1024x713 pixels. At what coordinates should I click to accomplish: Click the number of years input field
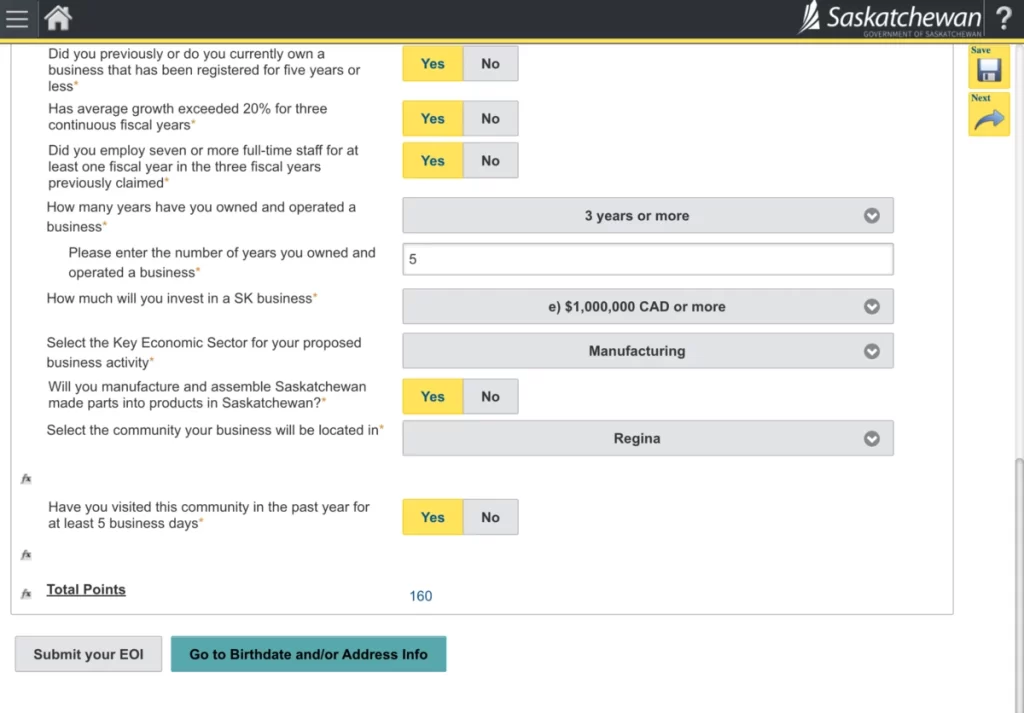click(647, 259)
